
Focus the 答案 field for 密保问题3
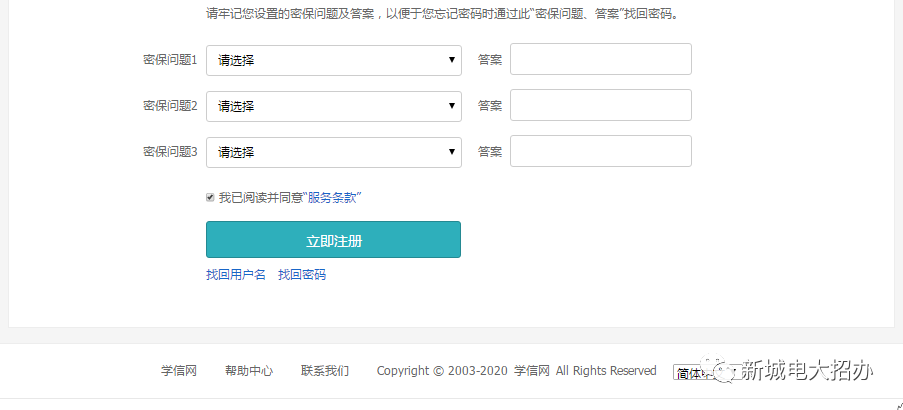coord(601,151)
